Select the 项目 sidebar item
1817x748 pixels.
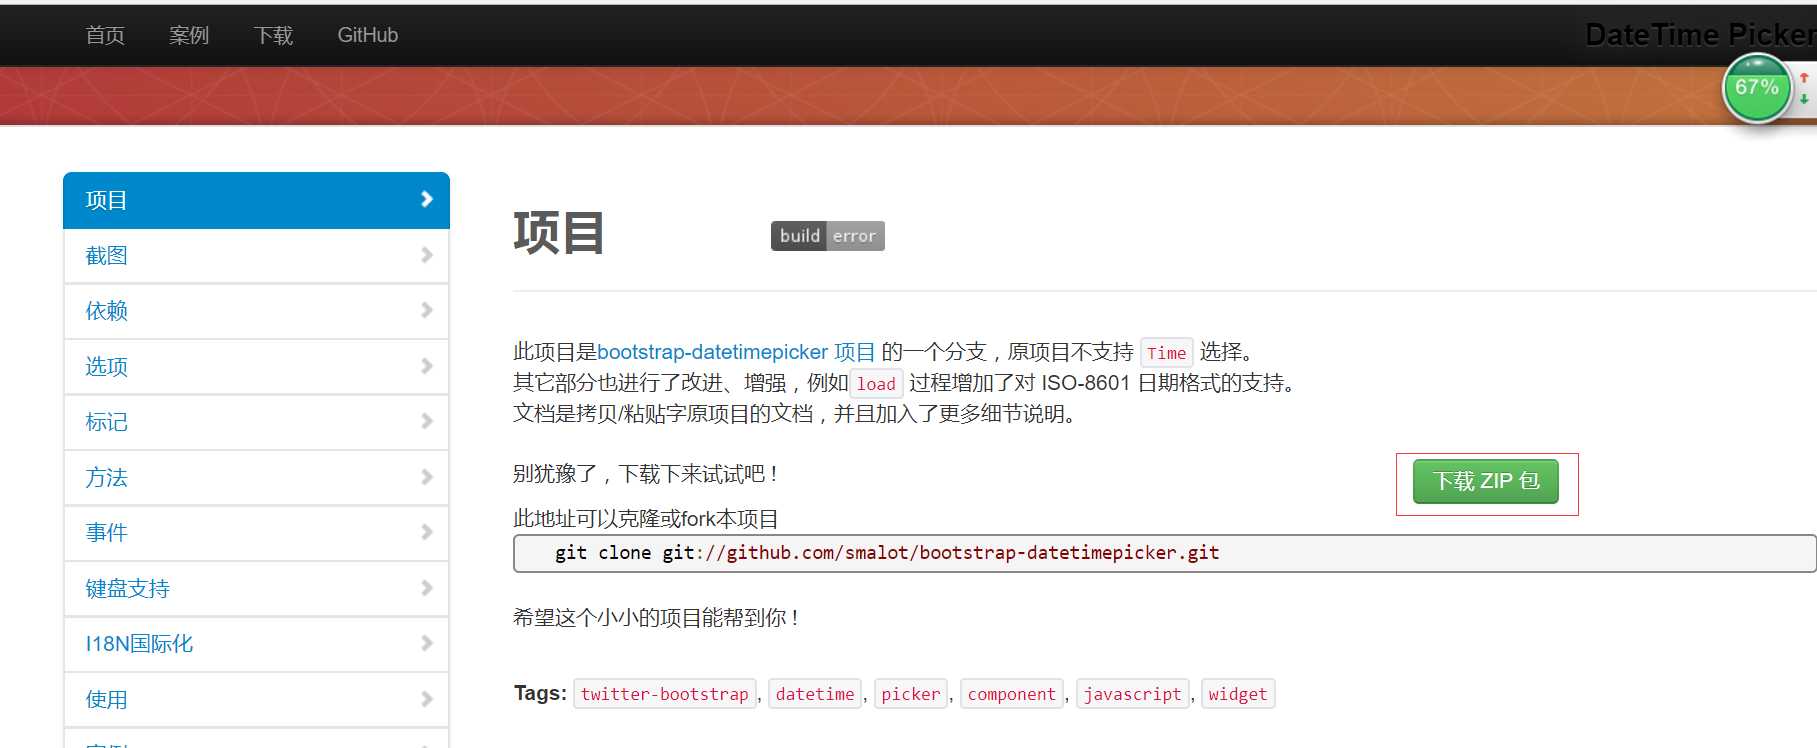point(256,200)
